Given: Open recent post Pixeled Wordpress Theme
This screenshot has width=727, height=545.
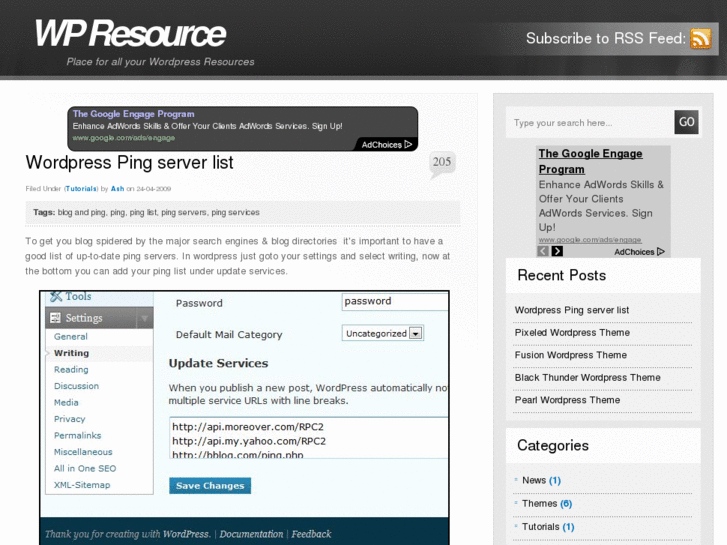Looking at the screenshot, I should tap(572, 333).
